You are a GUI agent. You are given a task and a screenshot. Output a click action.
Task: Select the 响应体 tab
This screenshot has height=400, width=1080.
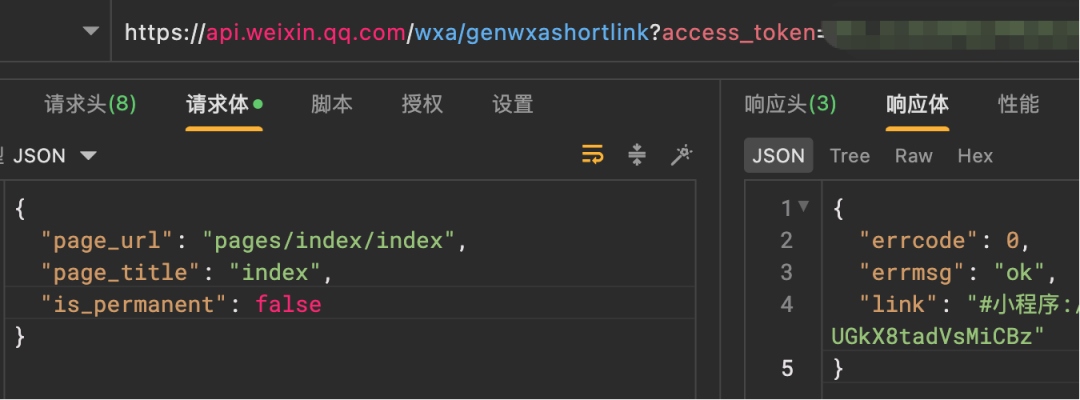pyautogui.click(x=917, y=104)
